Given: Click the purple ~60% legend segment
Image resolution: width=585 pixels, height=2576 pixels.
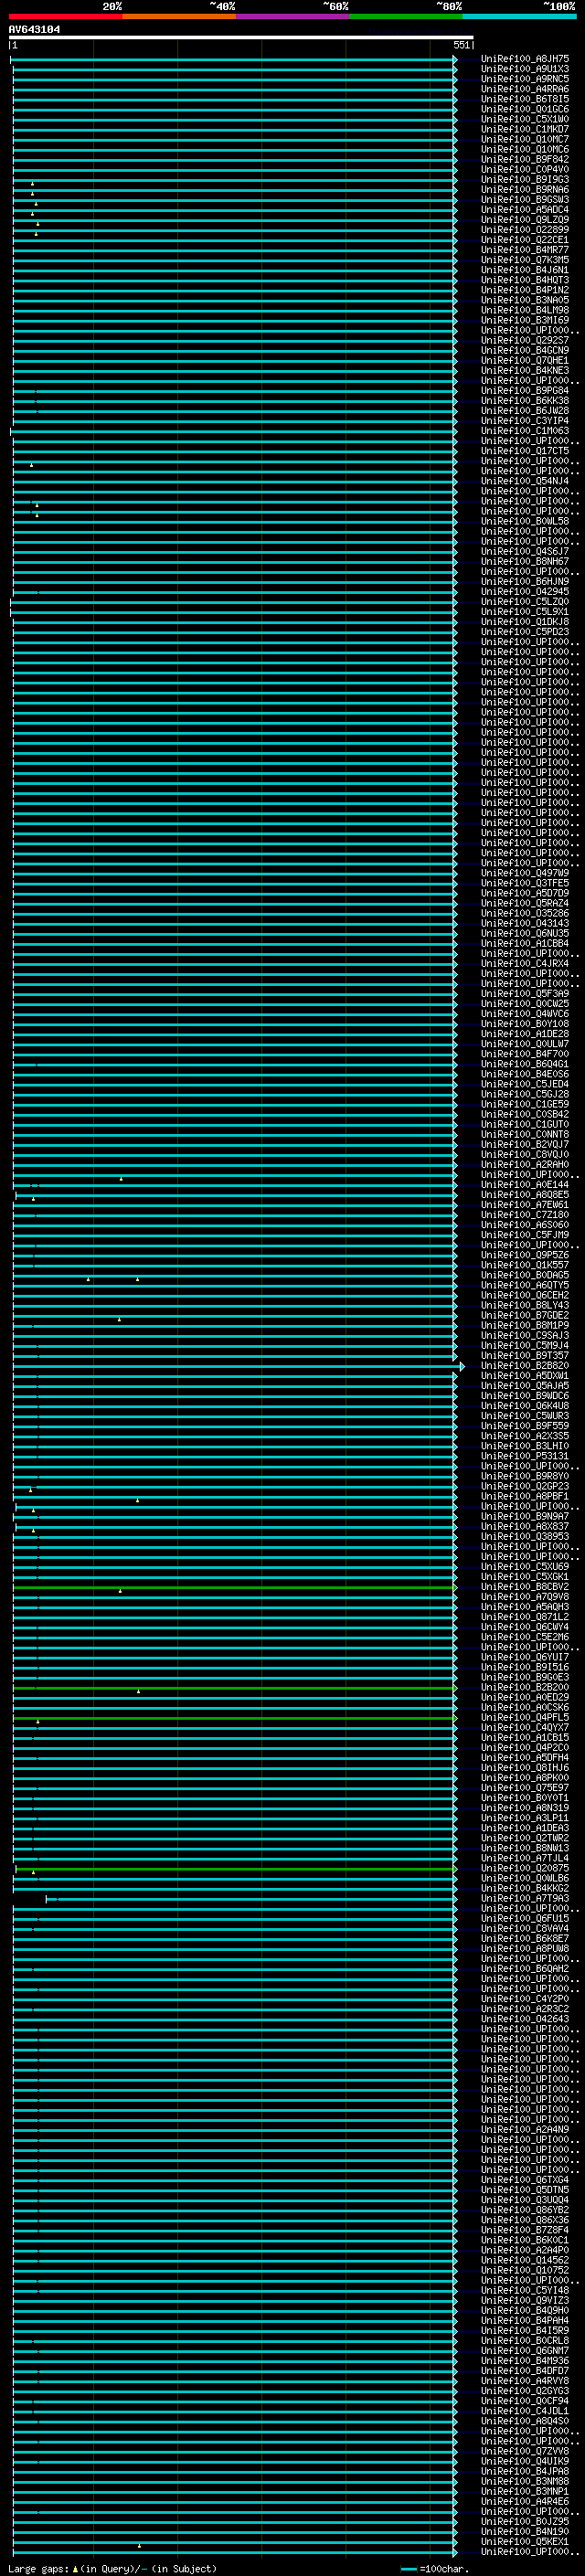Looking at the screenshot, I should pos(293,16).
